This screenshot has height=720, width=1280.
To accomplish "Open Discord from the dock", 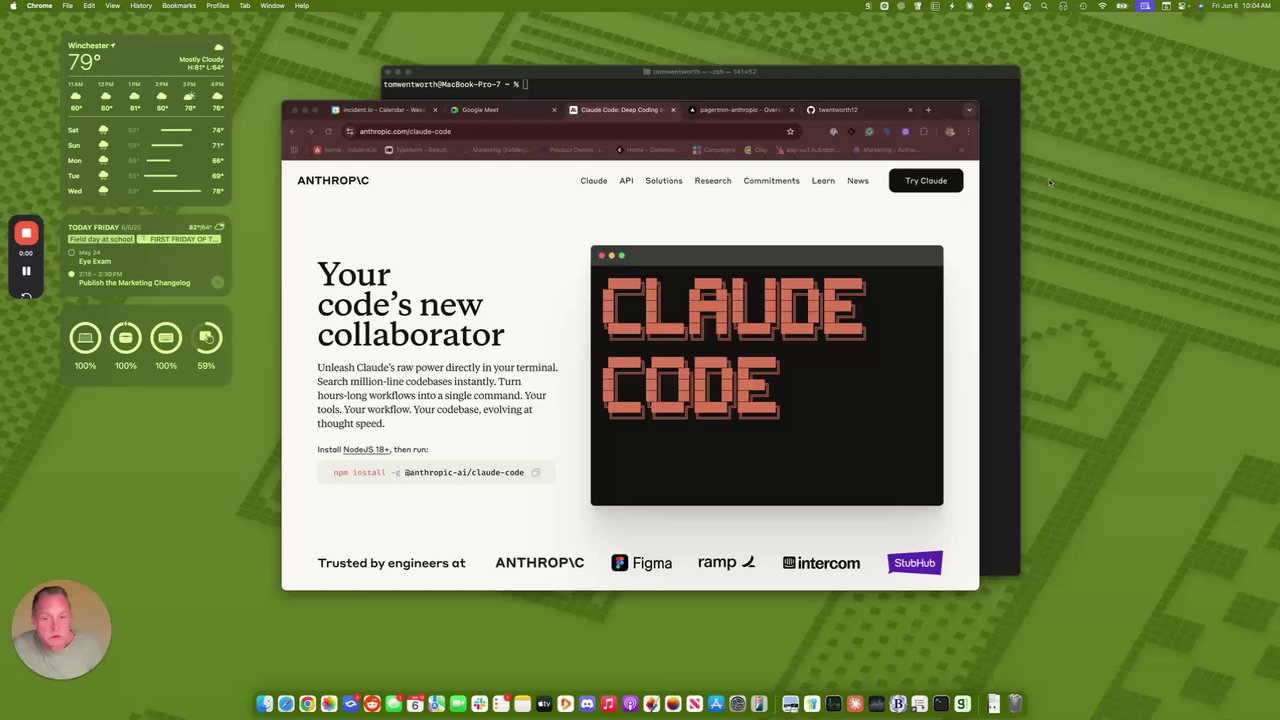I will coord(587,704).
